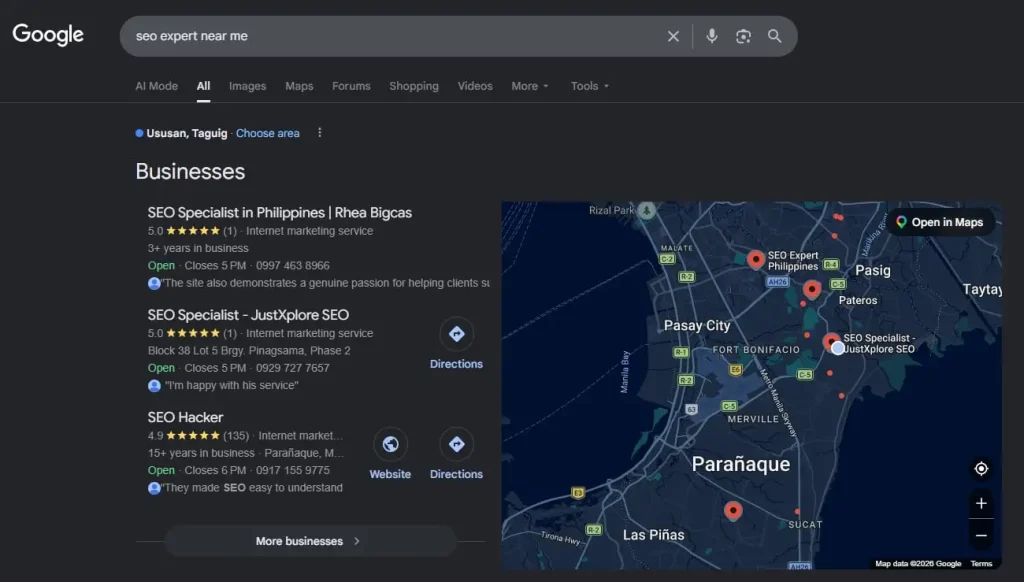This screenshot has height=582, width=1024.
Task: Switch to AI Mode tab
Action: click(x=156, y=86)
